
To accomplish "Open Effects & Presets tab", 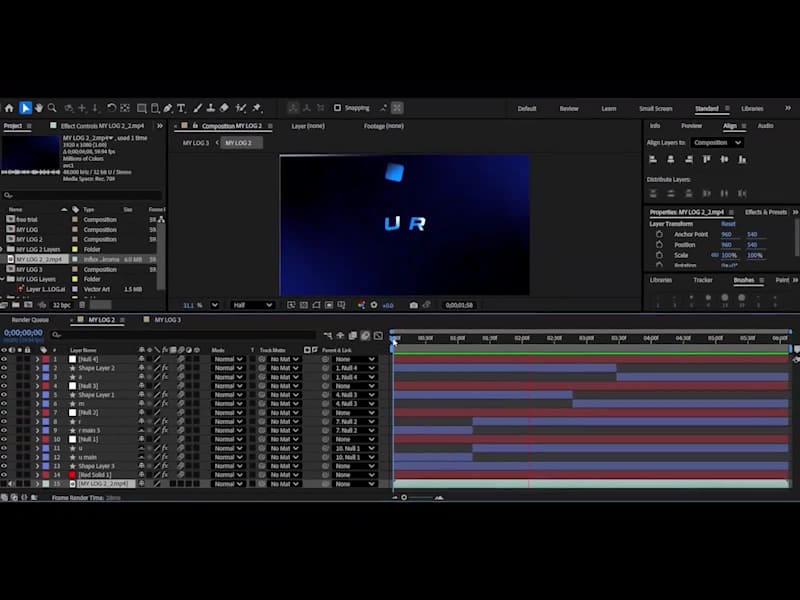I will (766, 212).
